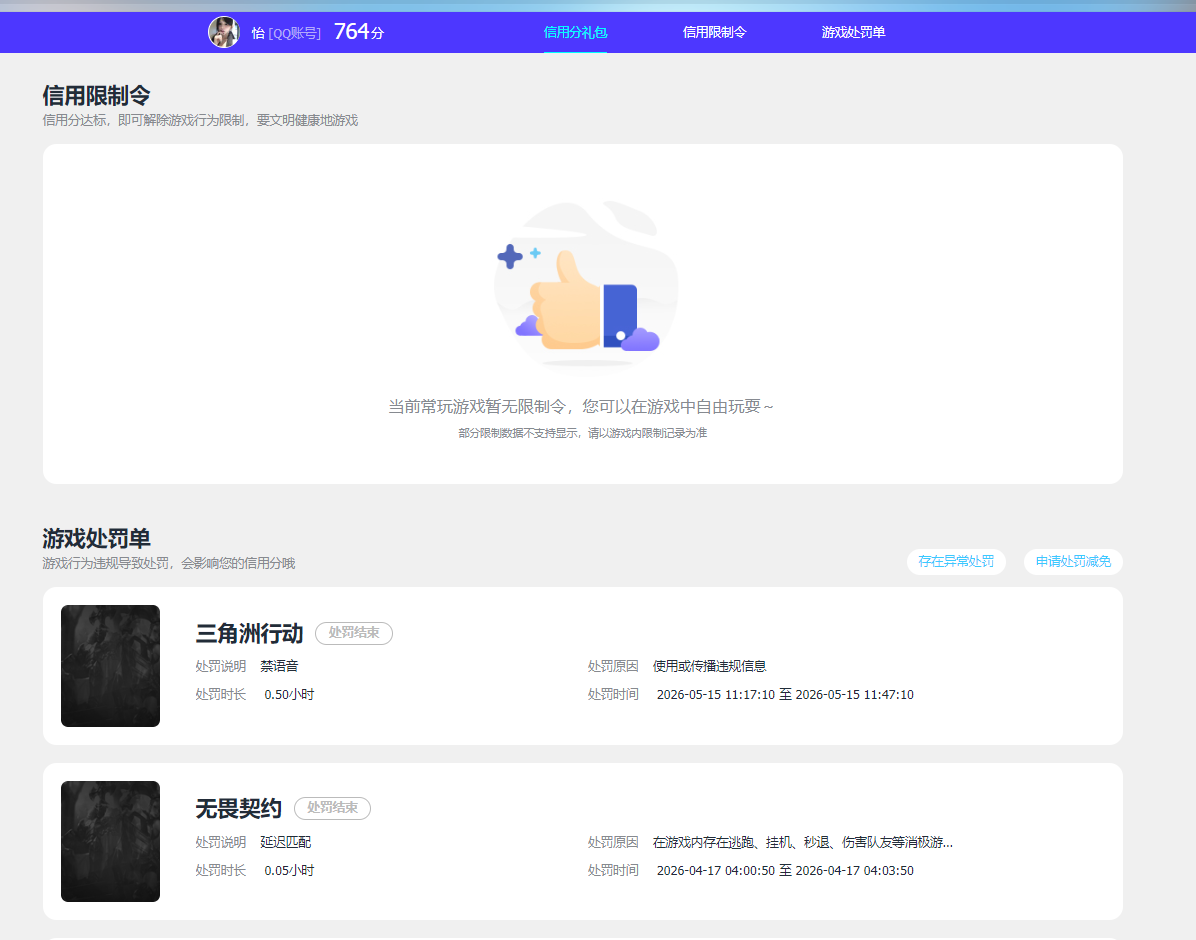Select the 2026-05-15 penalty time range
The image size is (1196, 940).
(785, 694)
